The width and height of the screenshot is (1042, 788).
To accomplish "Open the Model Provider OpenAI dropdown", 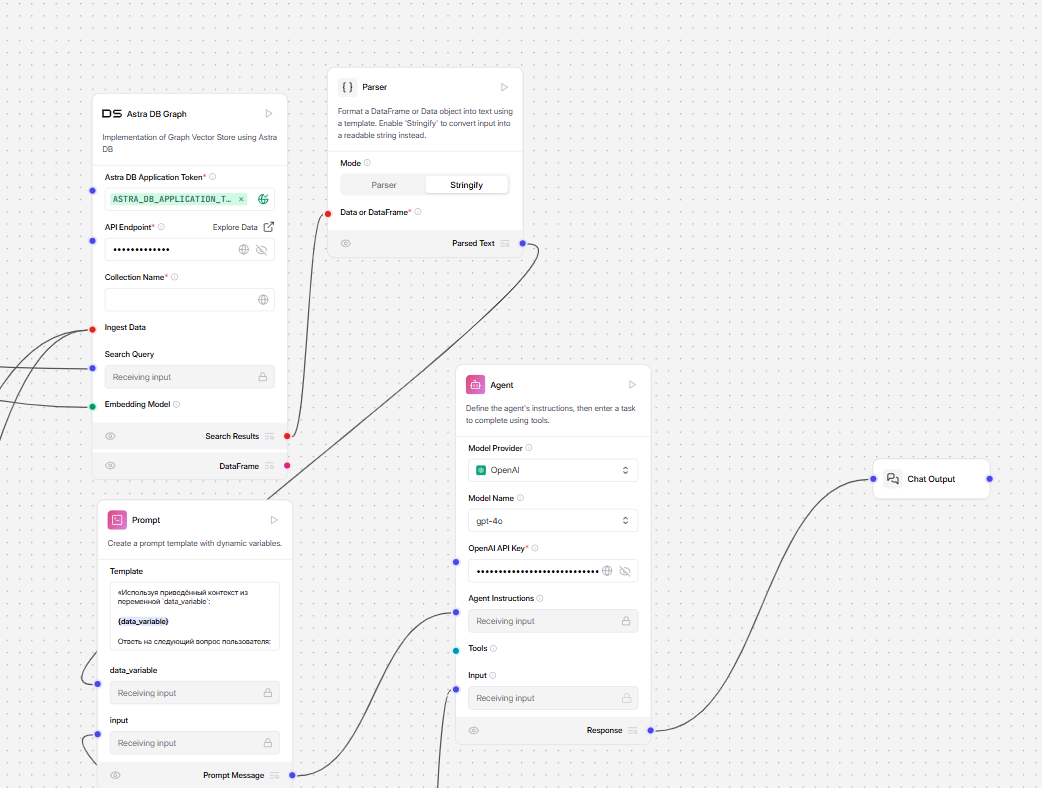I will click(552, 470).
